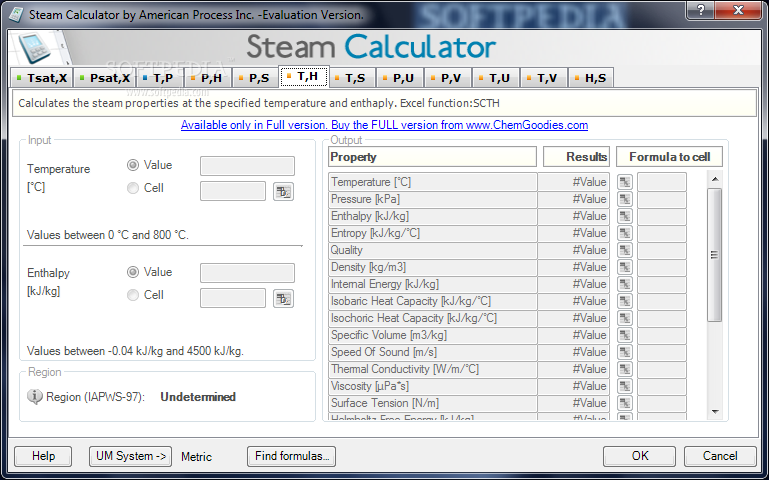Click the title bar help question mark
The image size is (769, 480).
coord(700,10)
